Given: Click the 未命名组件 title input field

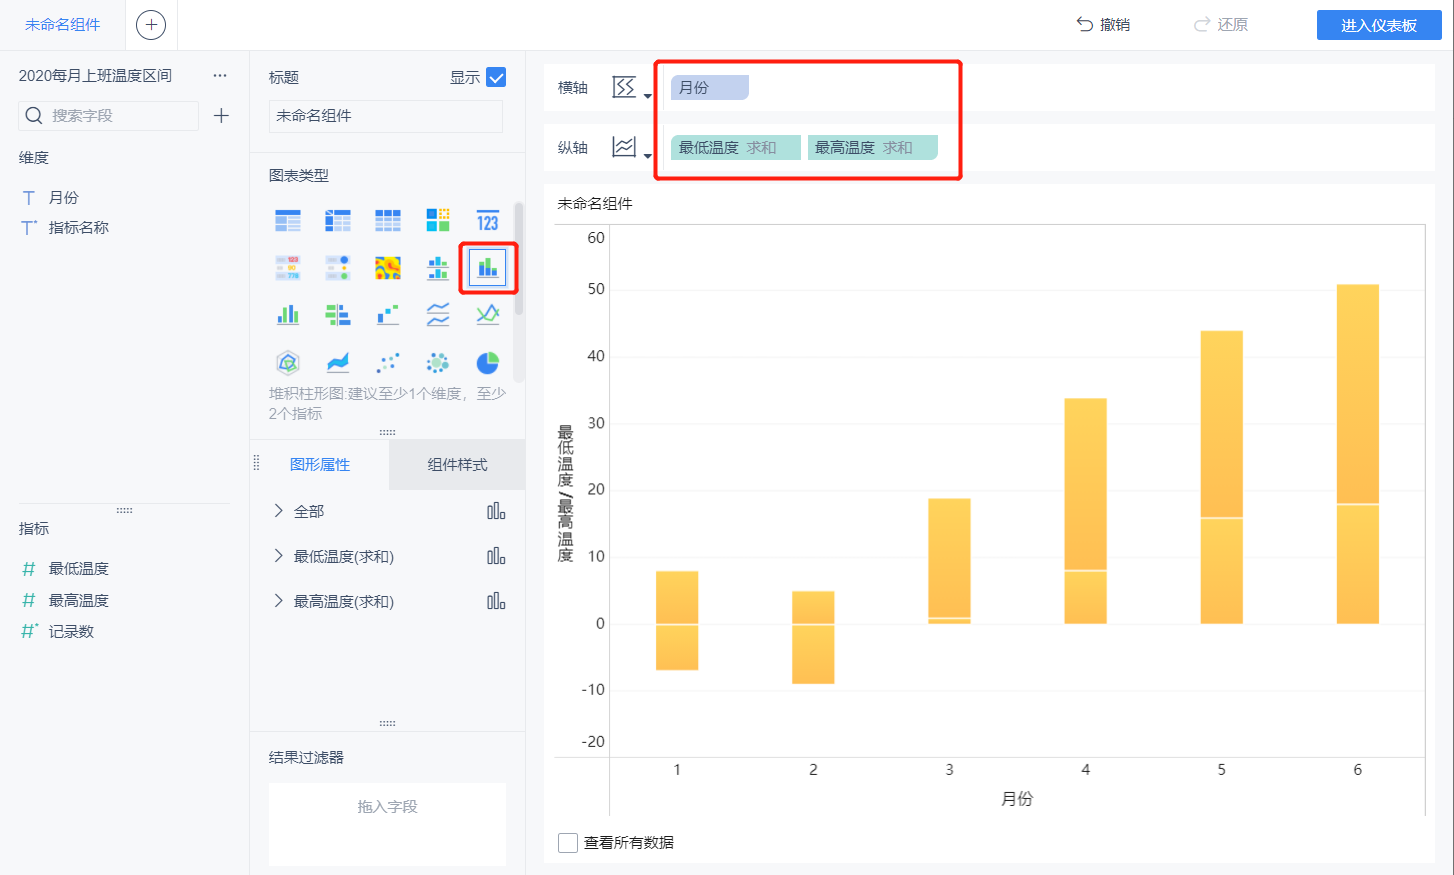Looking at the screenshot, I should click(386, 116).
